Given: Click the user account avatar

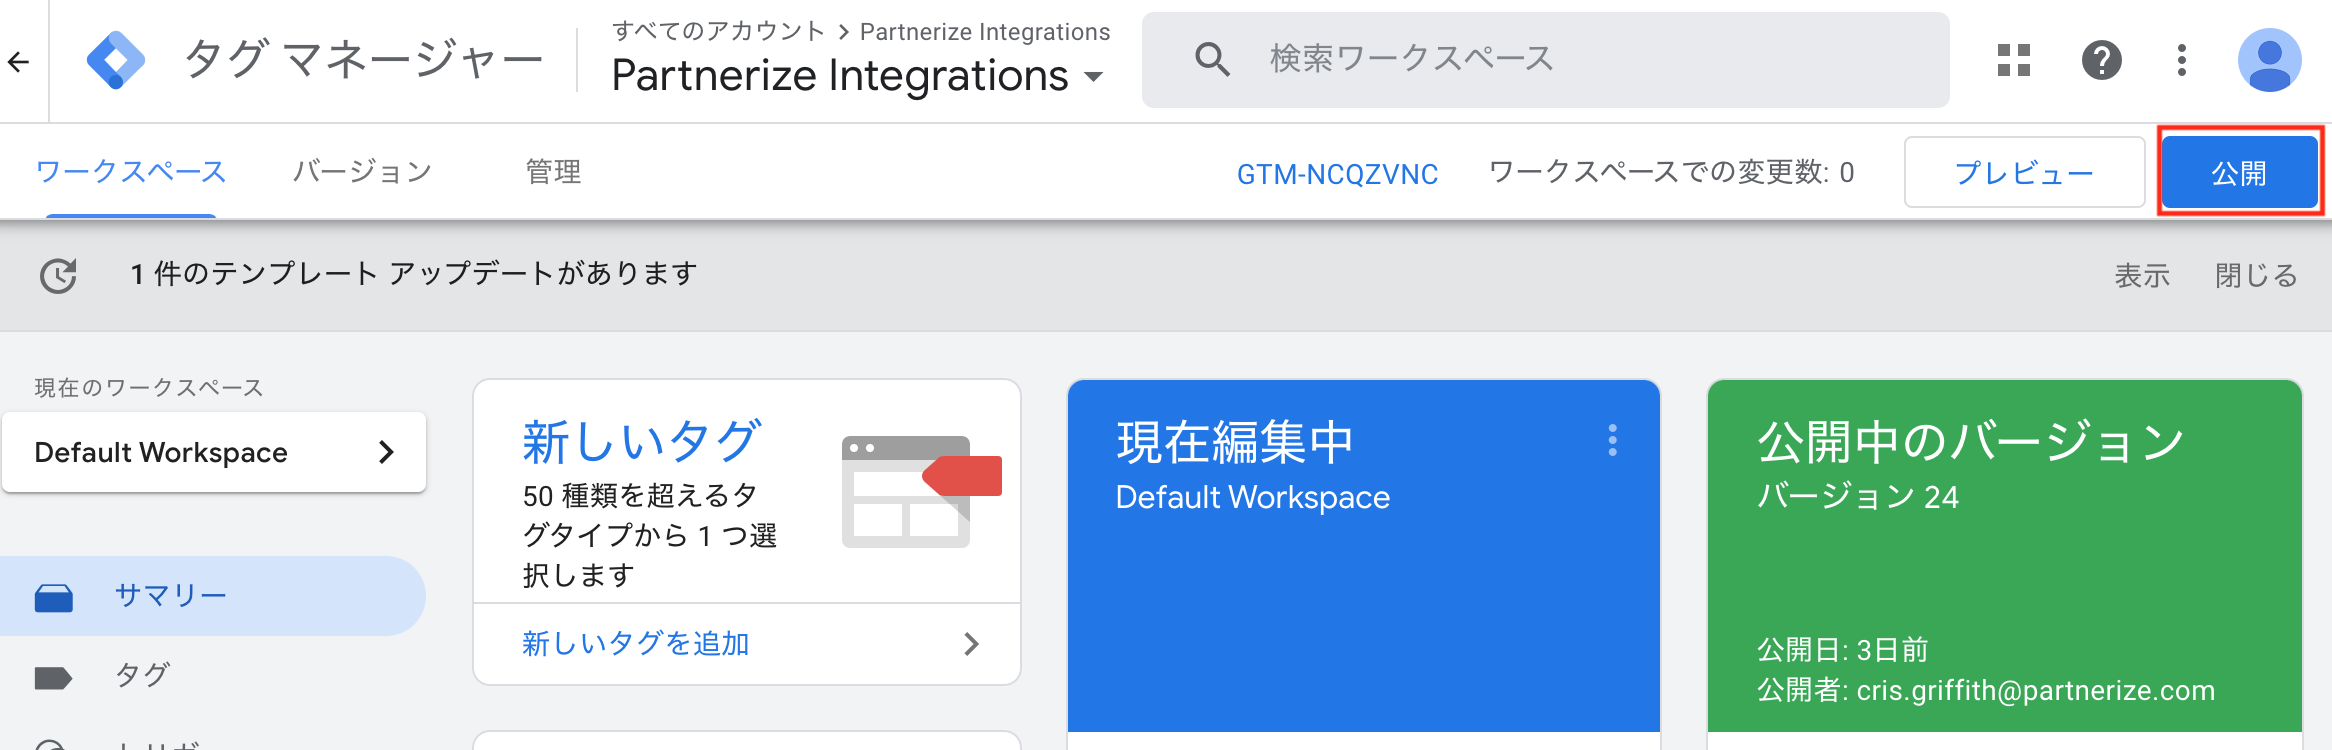Looking at the screenshot, I should pos(2269,60).
